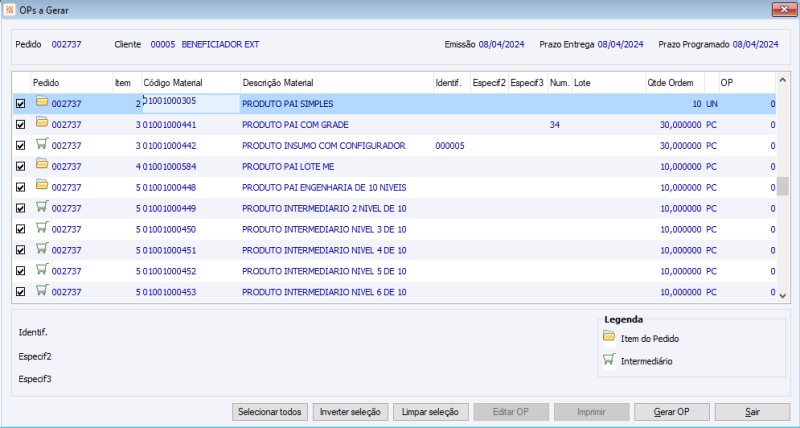Click Inverter seleção button
Viewport: 800px width, 428px height.
click(x=350, y=412)
